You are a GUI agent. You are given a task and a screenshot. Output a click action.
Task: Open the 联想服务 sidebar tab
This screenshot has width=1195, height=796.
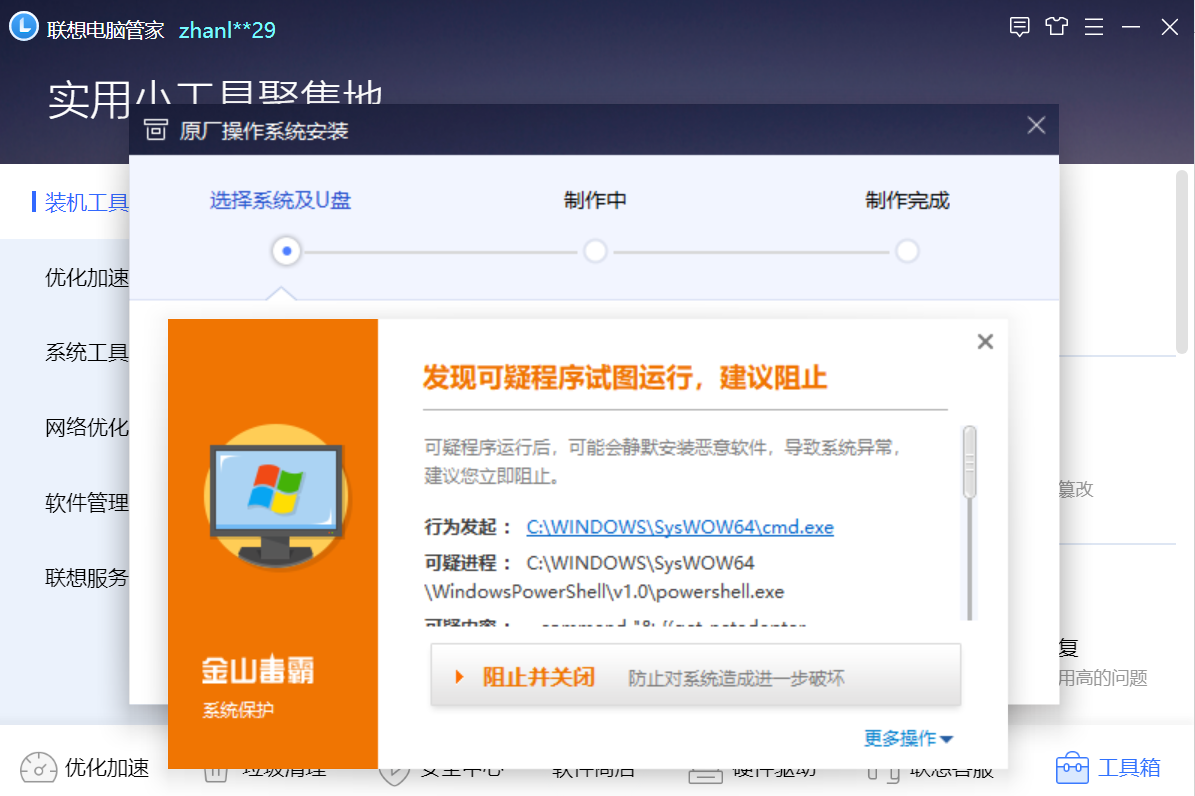tap(86, 577)
